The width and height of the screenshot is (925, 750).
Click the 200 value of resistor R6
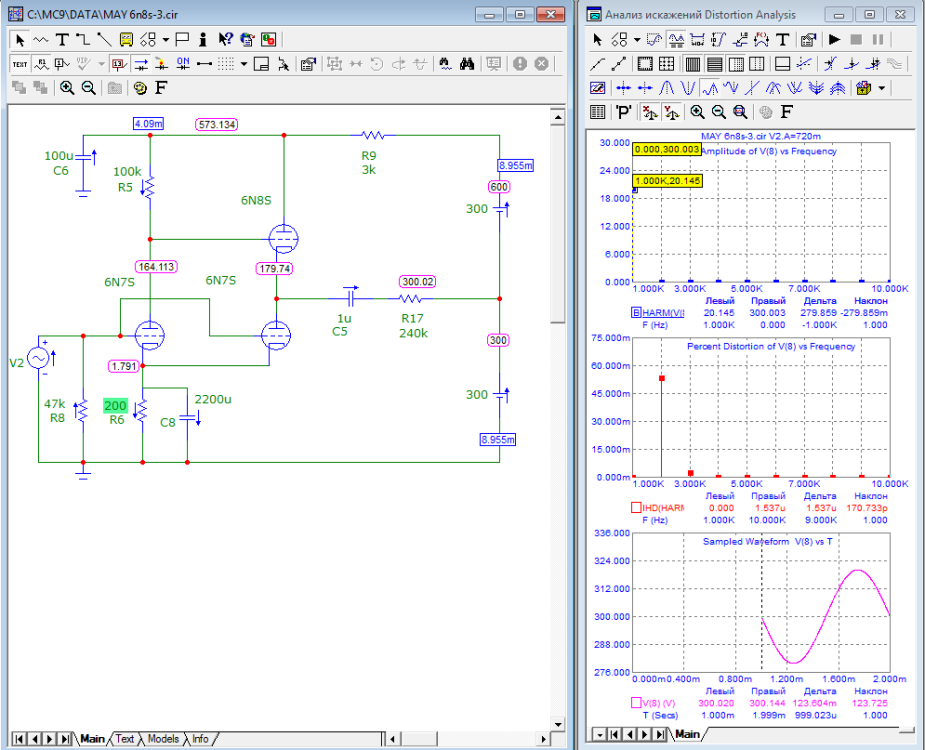coord(115,406)
